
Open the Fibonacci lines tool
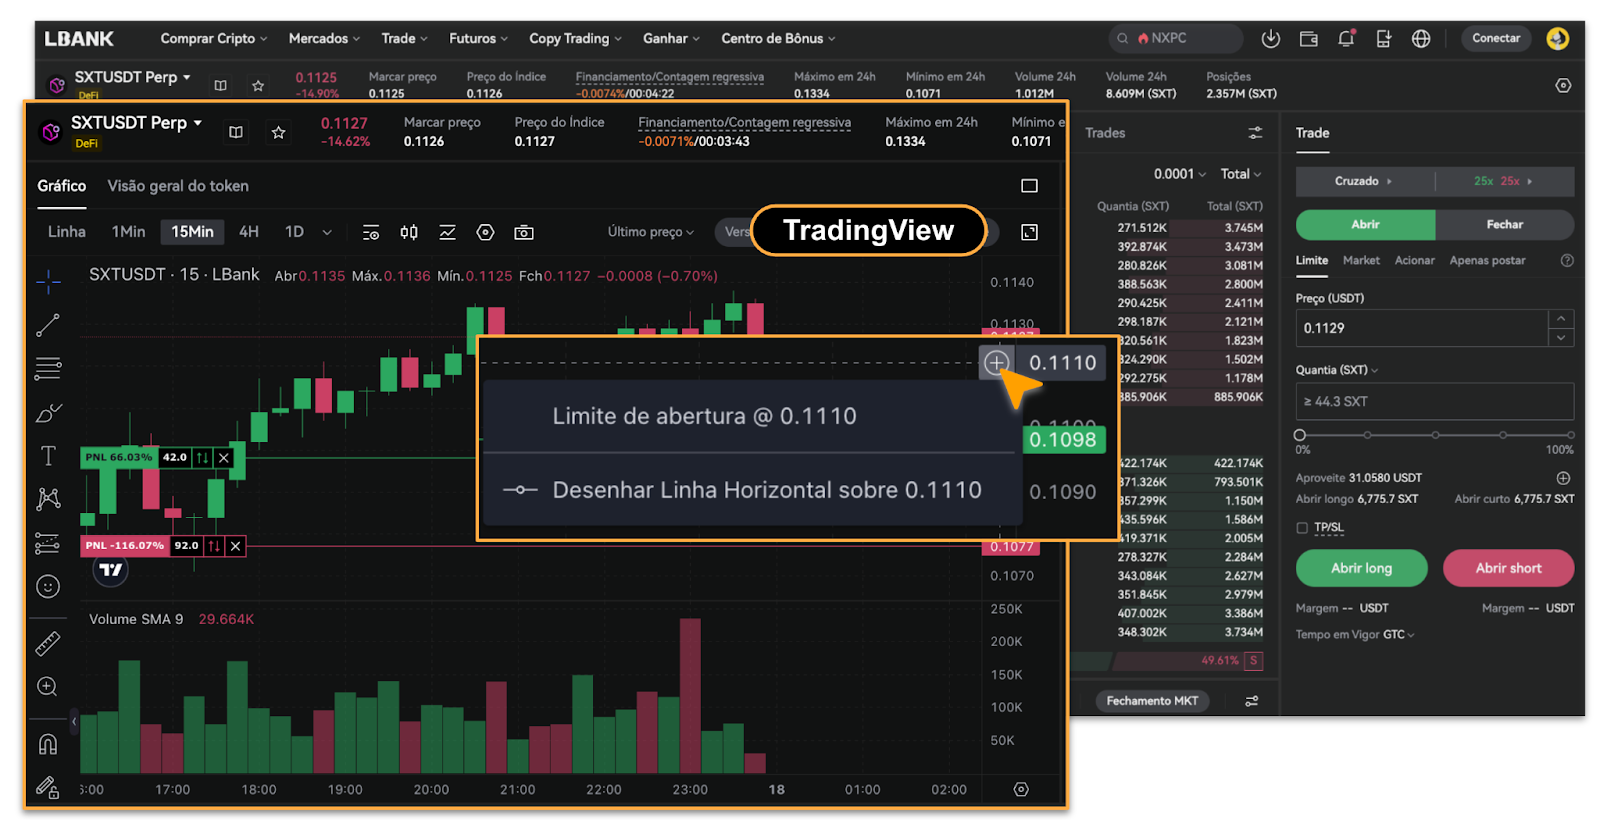(48, 368)
